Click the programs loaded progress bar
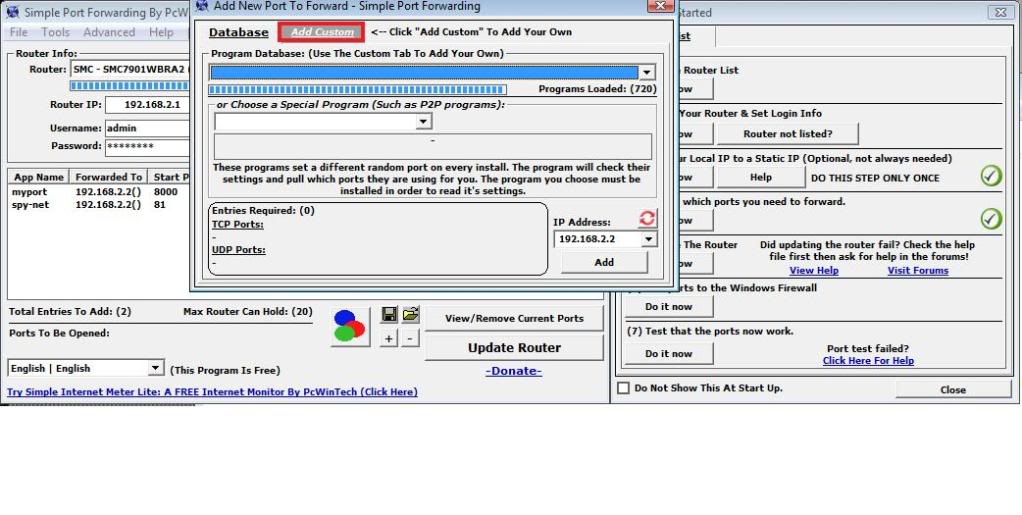1022x515 pixels. 357,90
